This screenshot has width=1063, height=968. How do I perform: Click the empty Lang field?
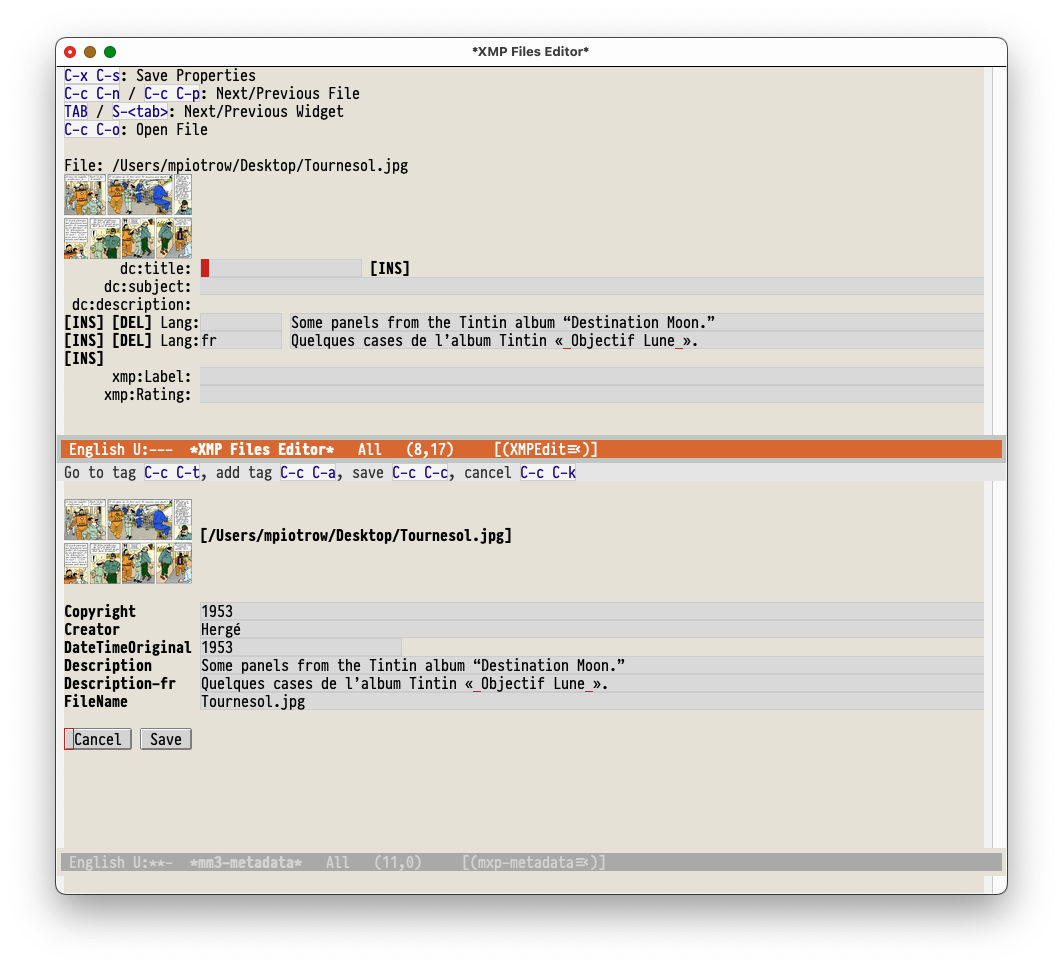click(241, 322)
